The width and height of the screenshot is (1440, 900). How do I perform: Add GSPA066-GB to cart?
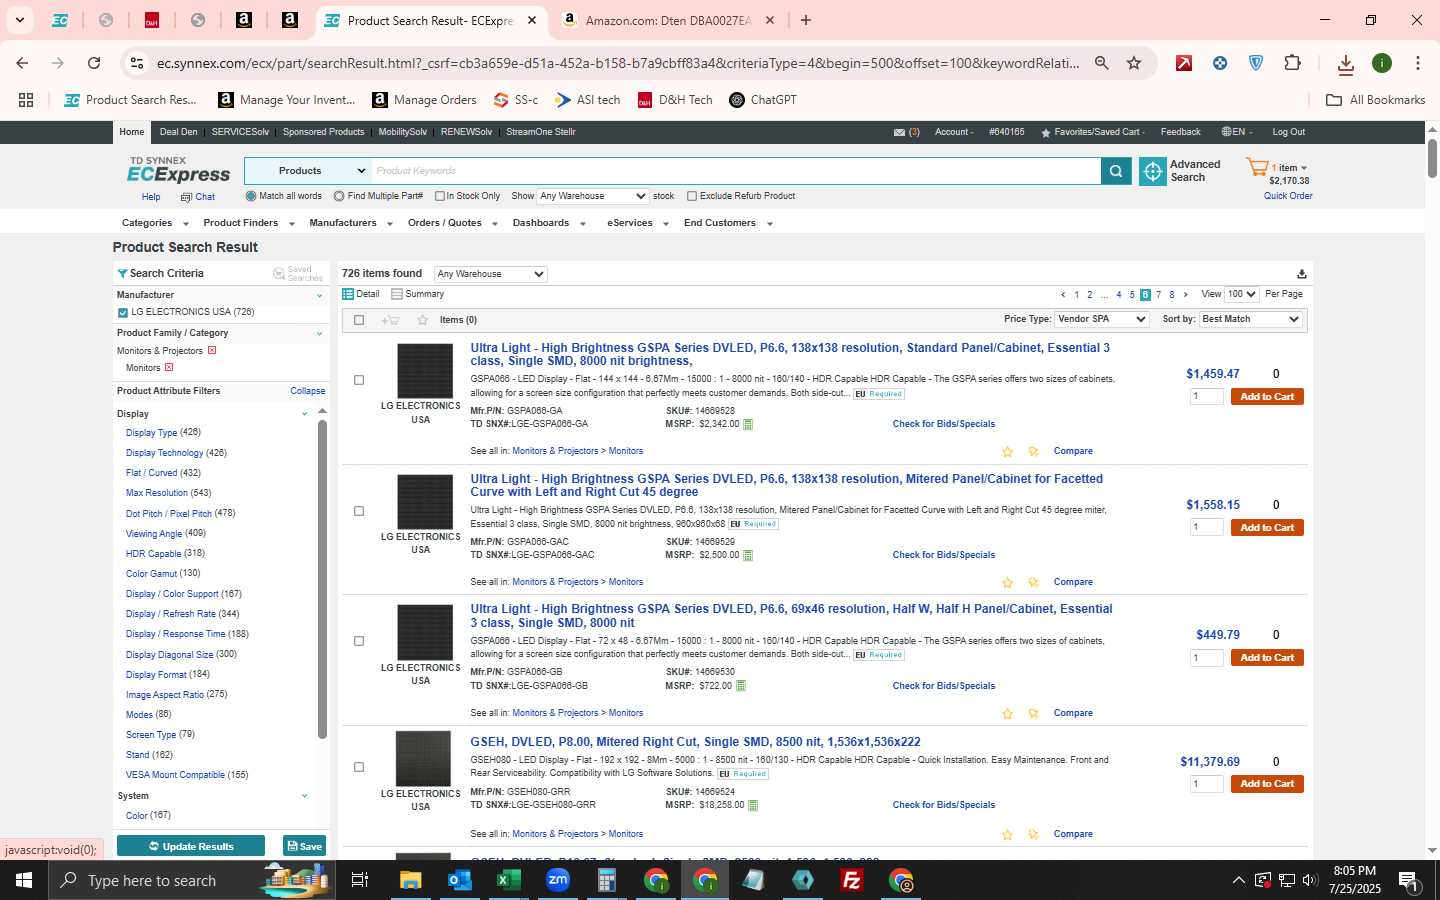(x=1267, y=658)
